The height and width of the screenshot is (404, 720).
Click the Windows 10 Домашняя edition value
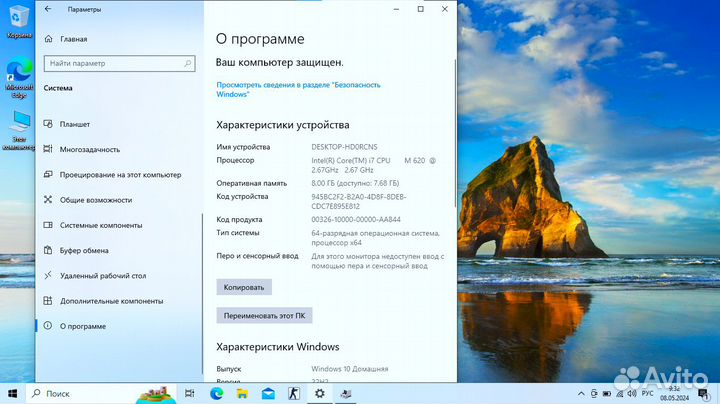tap(349, 369)
